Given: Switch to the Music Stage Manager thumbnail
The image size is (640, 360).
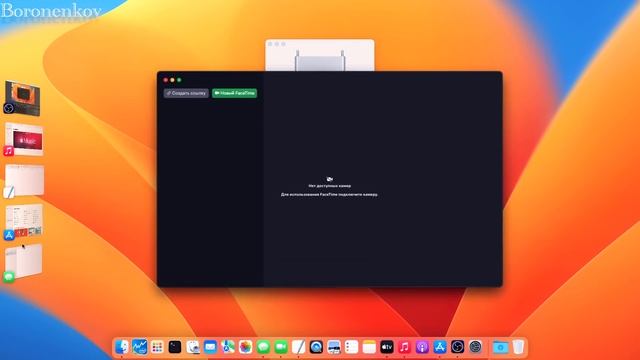Looking at the screenshot, I should tap(24, 140).
